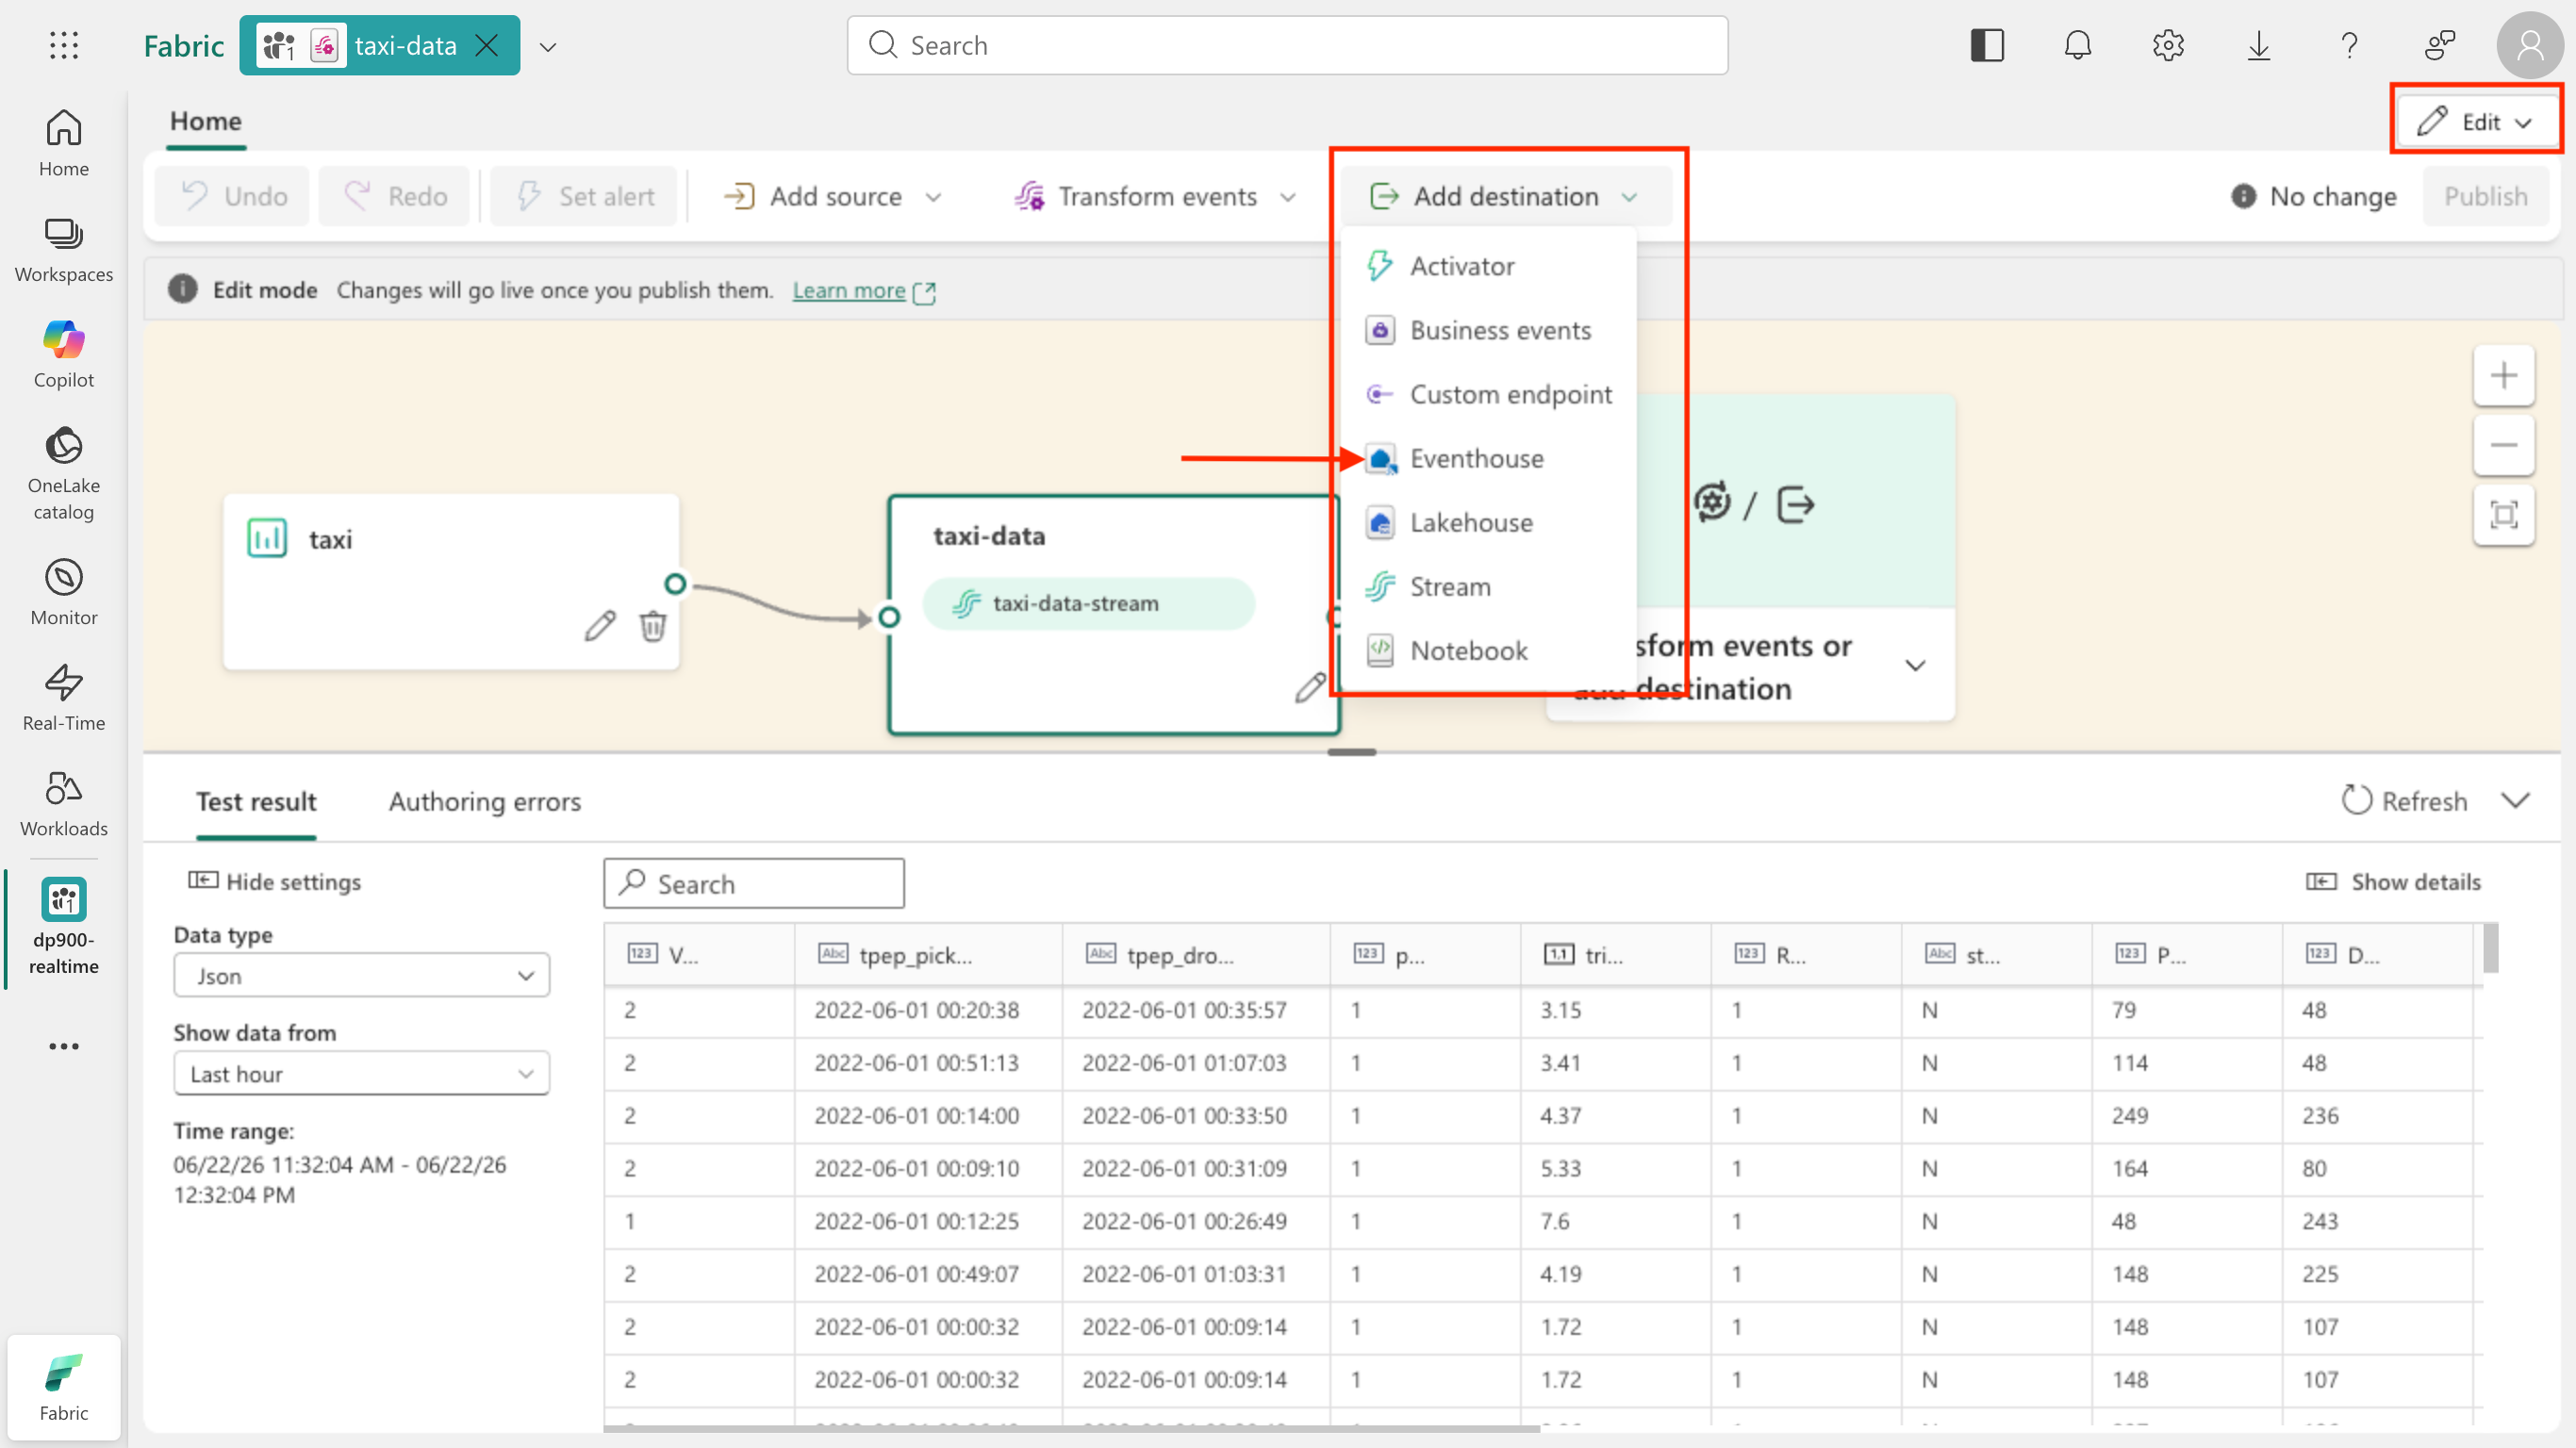
Task: Open the help question mark
Action: coord(2349,45)
